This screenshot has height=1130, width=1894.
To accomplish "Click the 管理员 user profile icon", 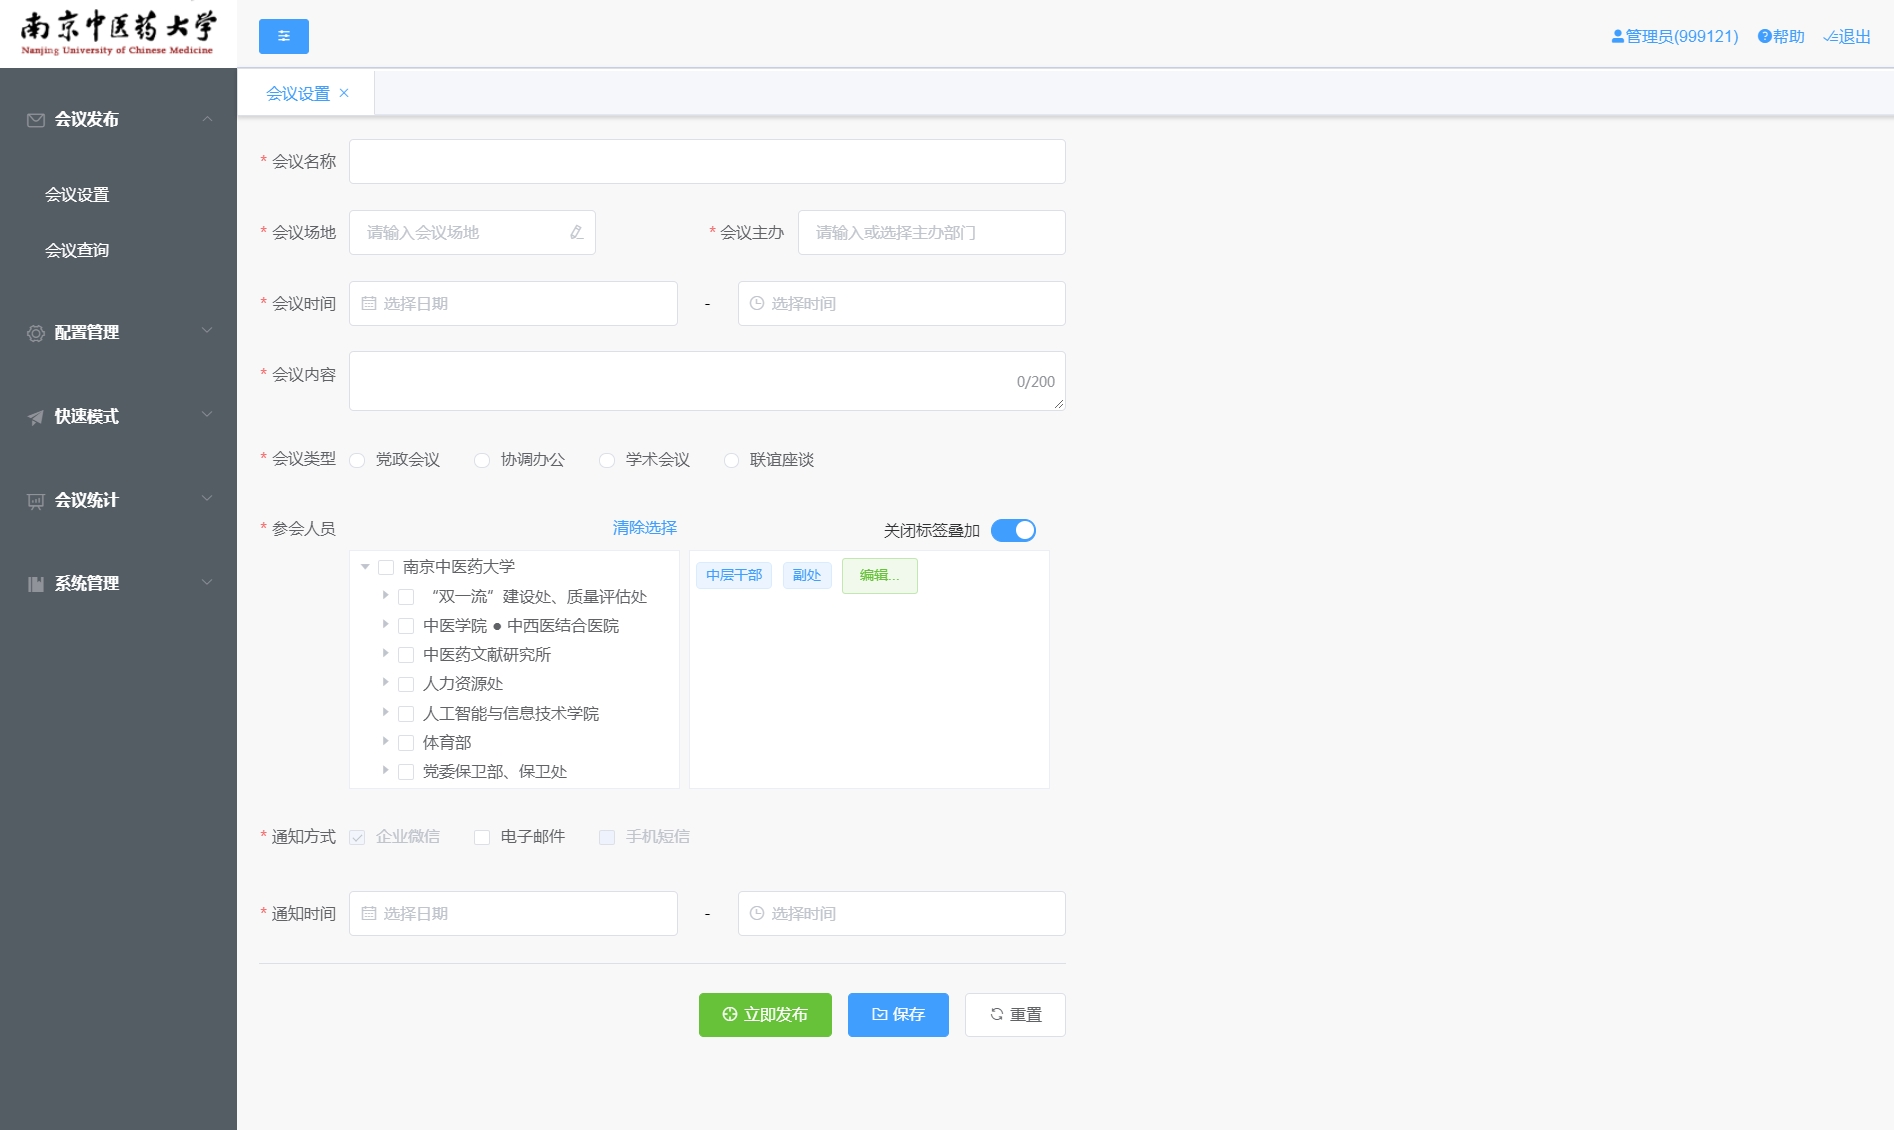I will tap(1617, 37).
